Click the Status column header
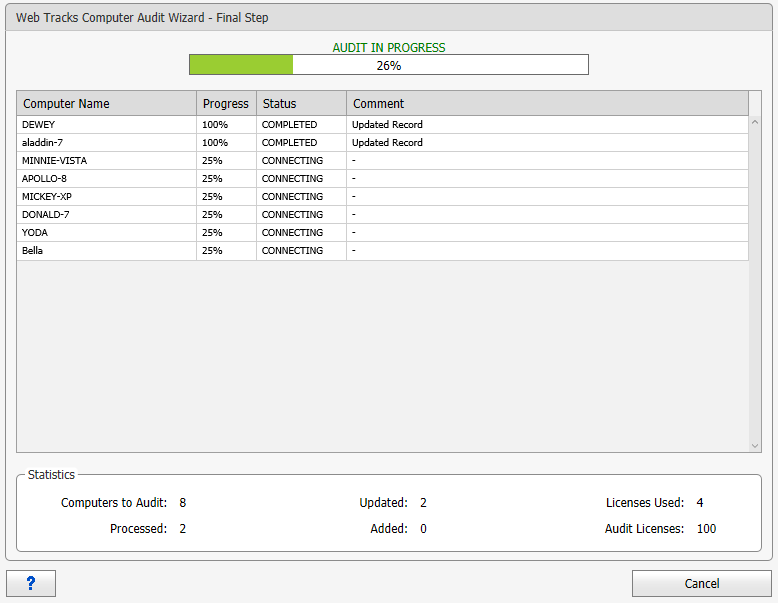 301,103
